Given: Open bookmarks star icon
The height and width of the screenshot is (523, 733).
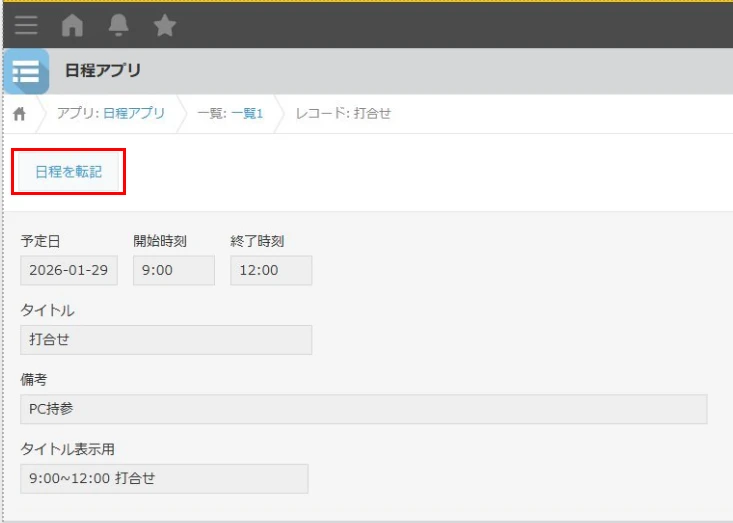Looking at the screenshot, I should (165, 25).
